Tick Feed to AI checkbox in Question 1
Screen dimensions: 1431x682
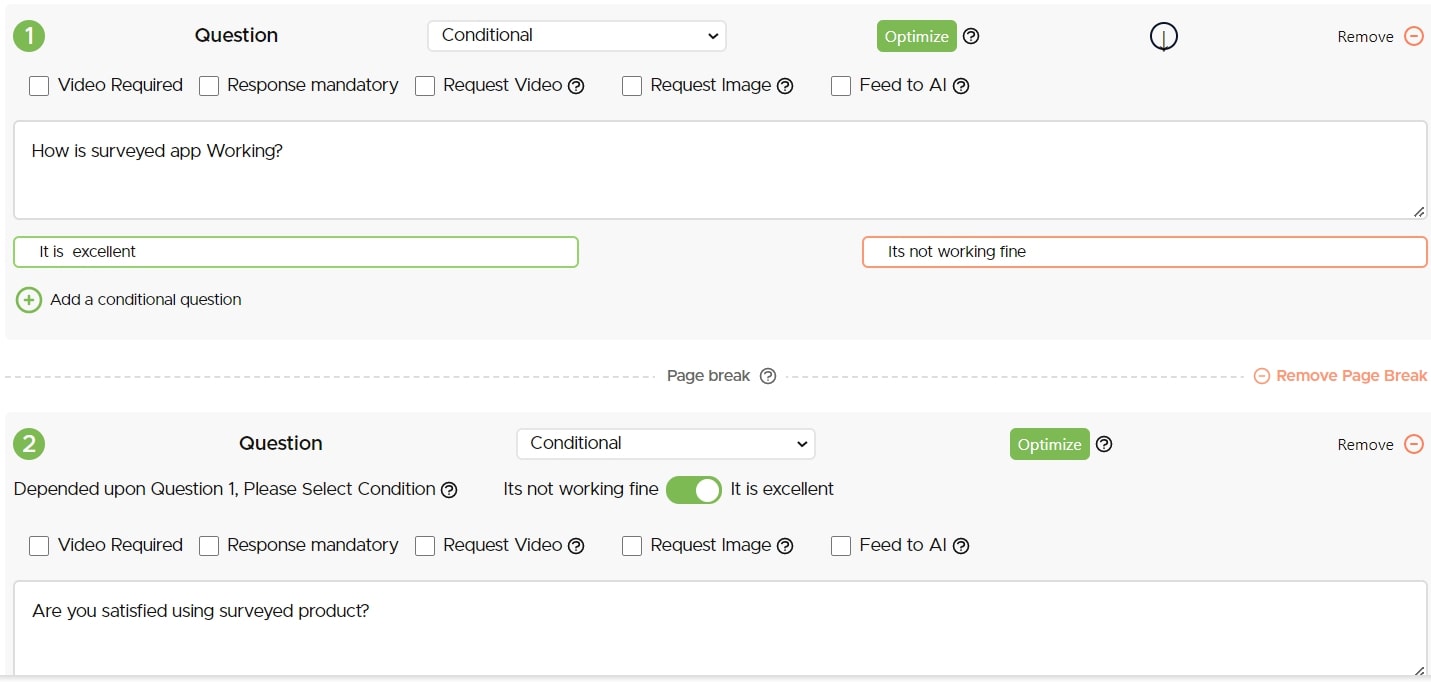coord(841,86)
